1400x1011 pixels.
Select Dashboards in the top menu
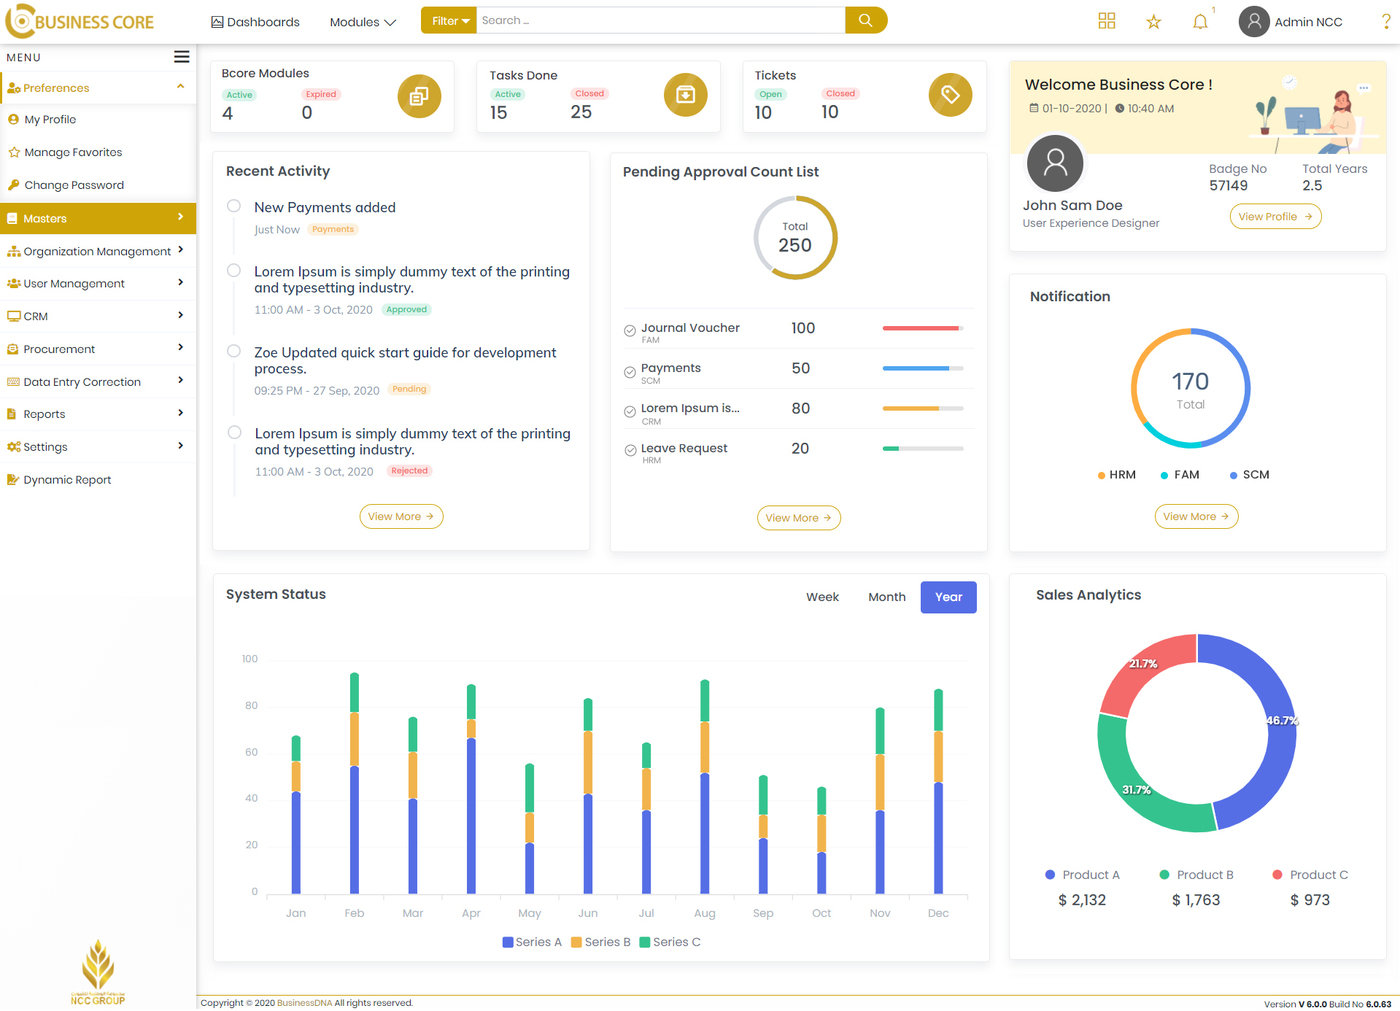point(254,21)
